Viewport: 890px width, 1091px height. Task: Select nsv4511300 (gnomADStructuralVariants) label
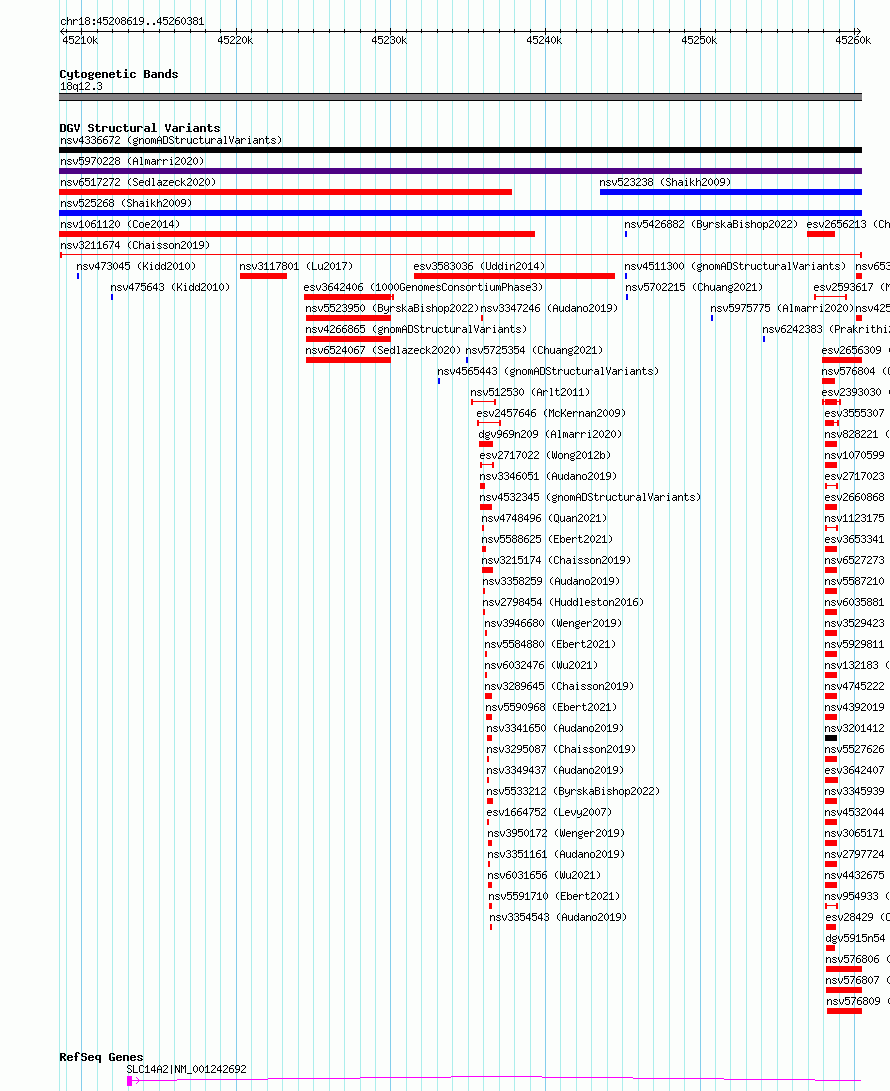point(736,266)
